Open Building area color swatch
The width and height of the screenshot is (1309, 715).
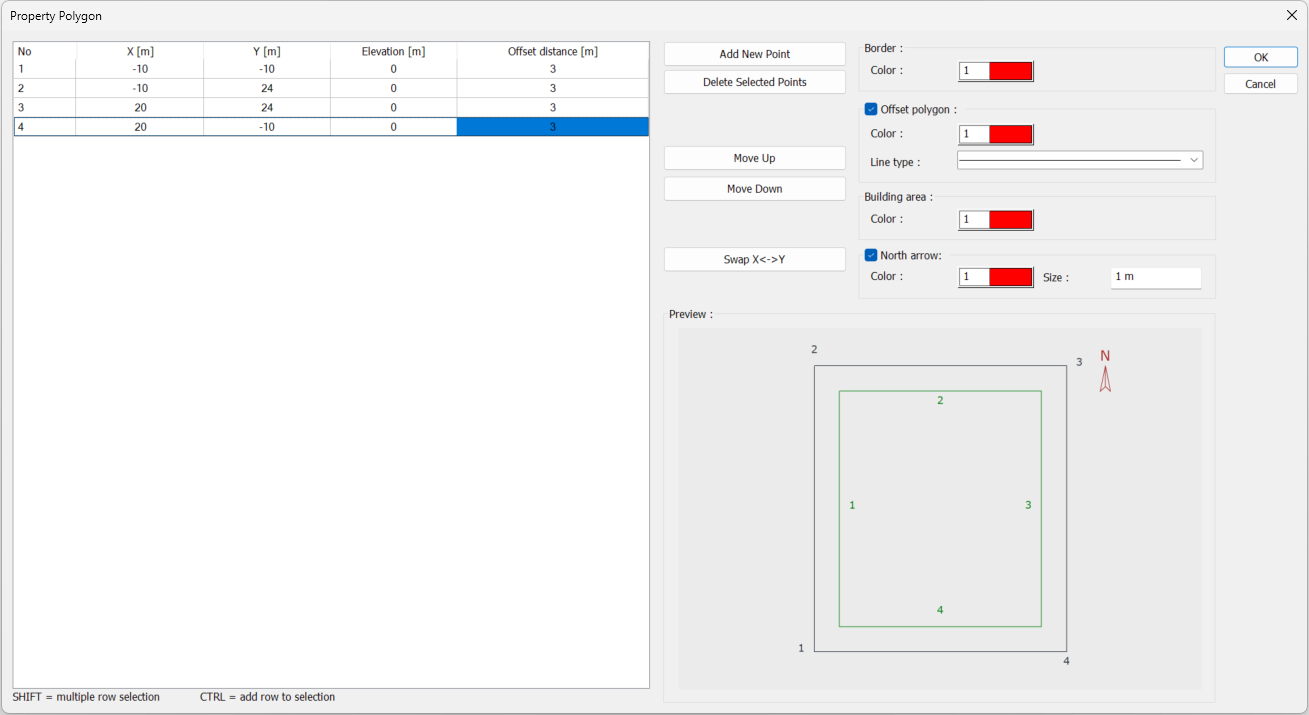pos(1010,220)
